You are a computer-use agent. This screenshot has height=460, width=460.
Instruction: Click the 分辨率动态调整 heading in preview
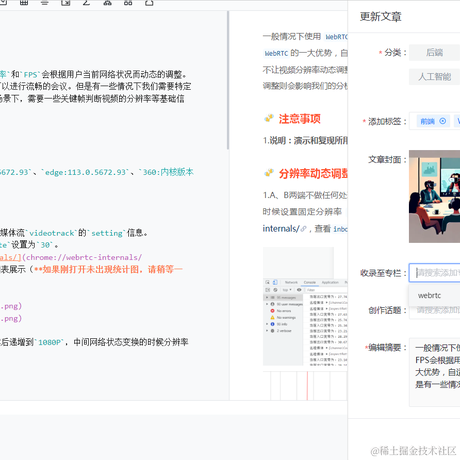pyautogui.click(x=313, y=174)
